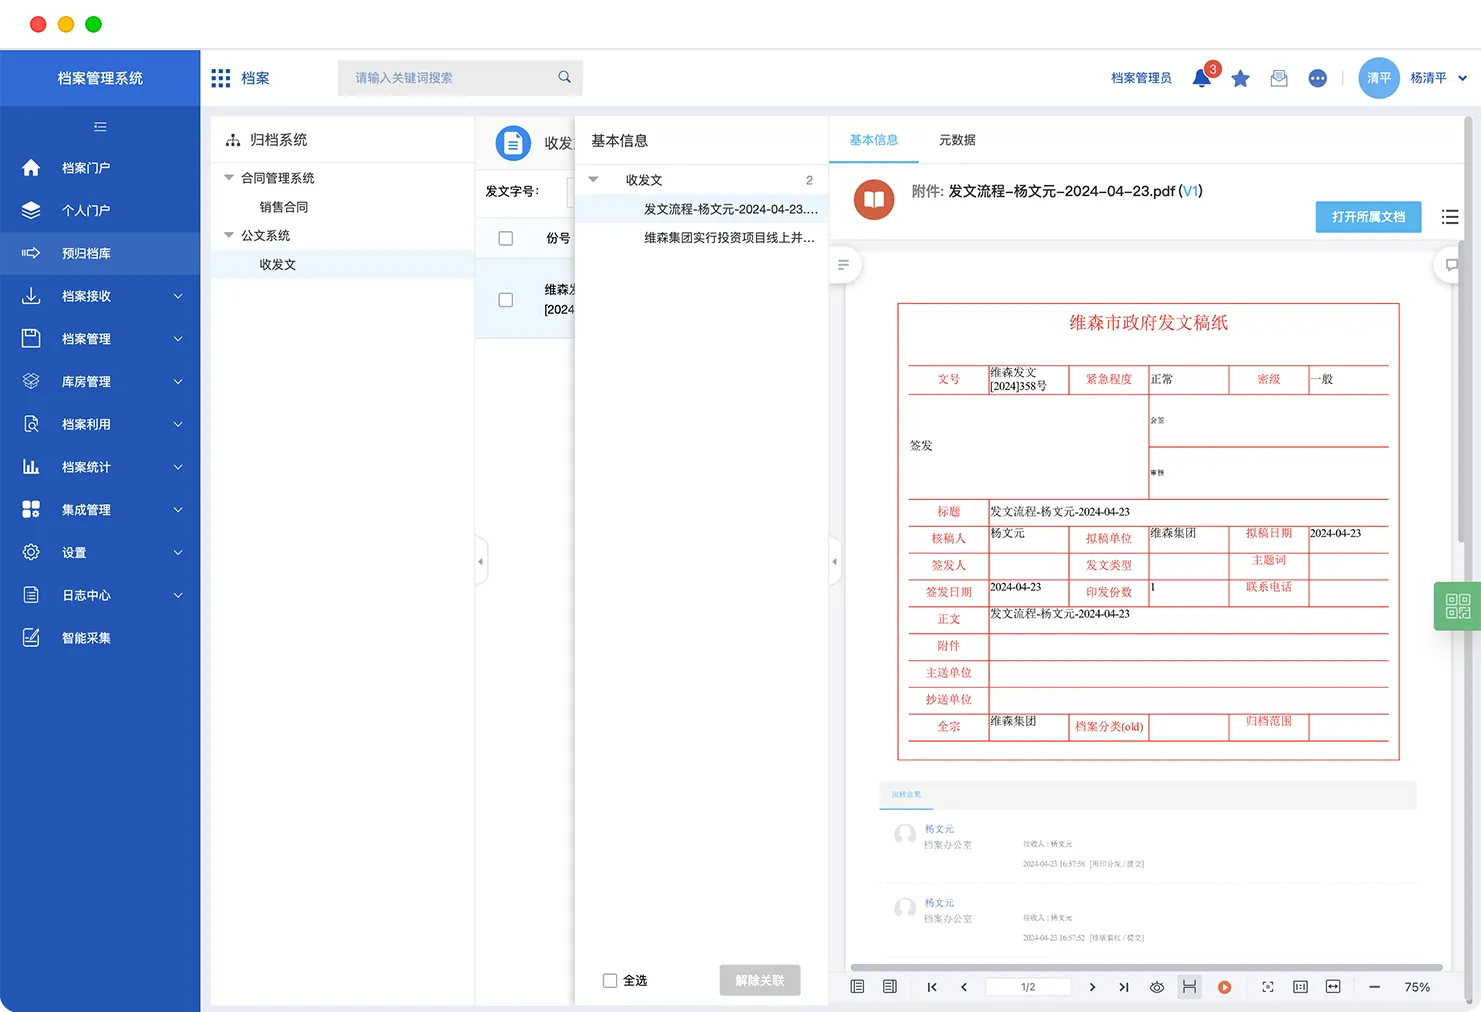This screenshot has width=1481, height=1012.
Task: Click the 档案管理员 role link
Action: click(1141, 78)
